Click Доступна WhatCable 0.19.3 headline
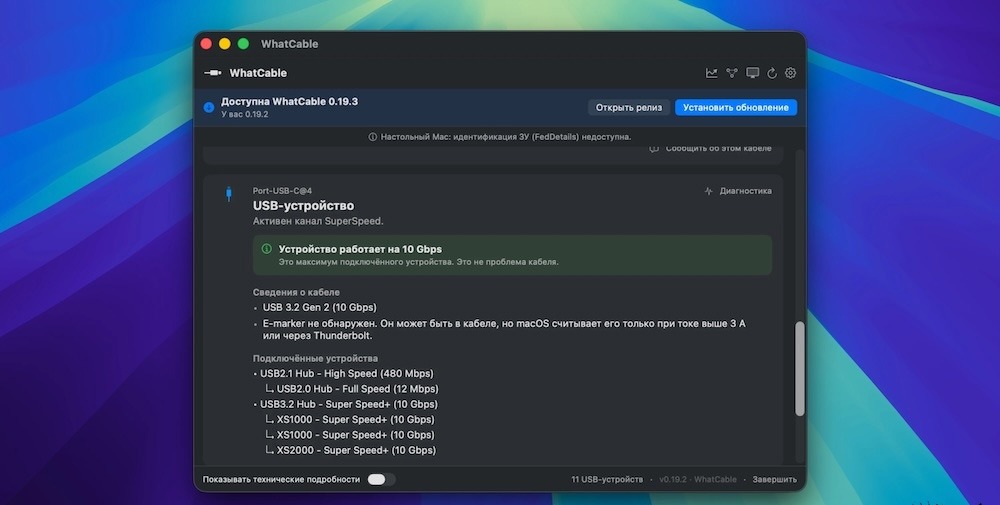Screen dimensions: 1000x505 [x=290, y=101]
